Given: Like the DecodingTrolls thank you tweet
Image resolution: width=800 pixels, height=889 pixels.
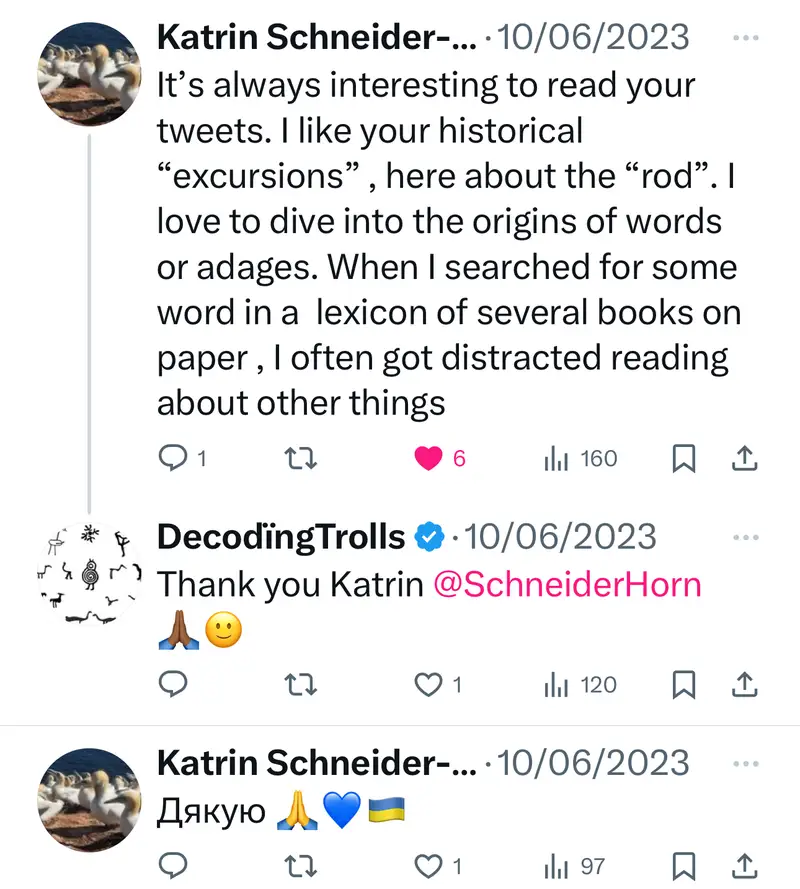Looking at the screenshot, I should 429,685.
